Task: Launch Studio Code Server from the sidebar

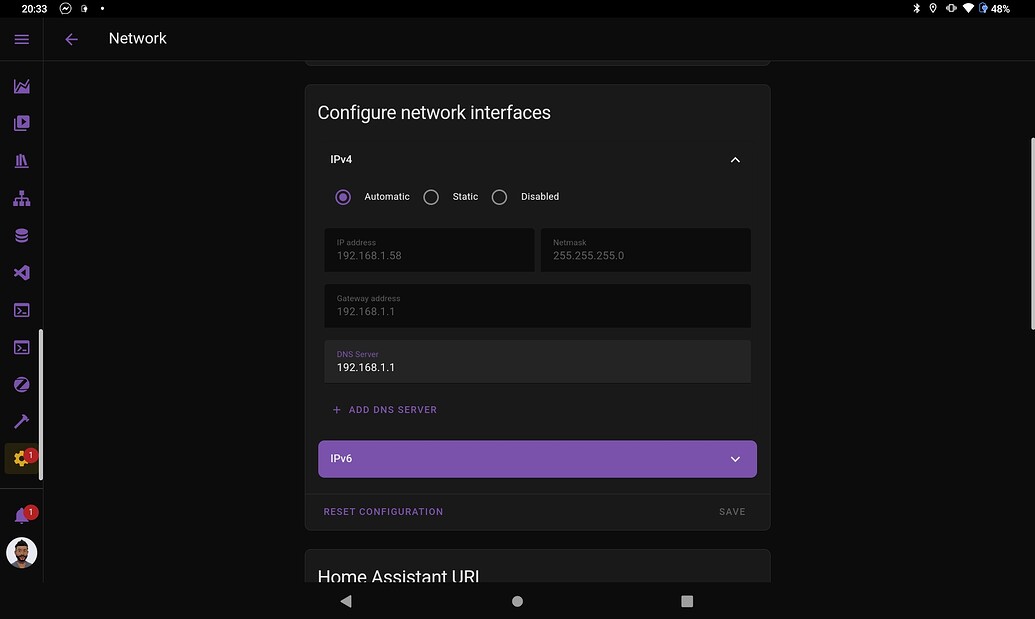Action: 21,272
